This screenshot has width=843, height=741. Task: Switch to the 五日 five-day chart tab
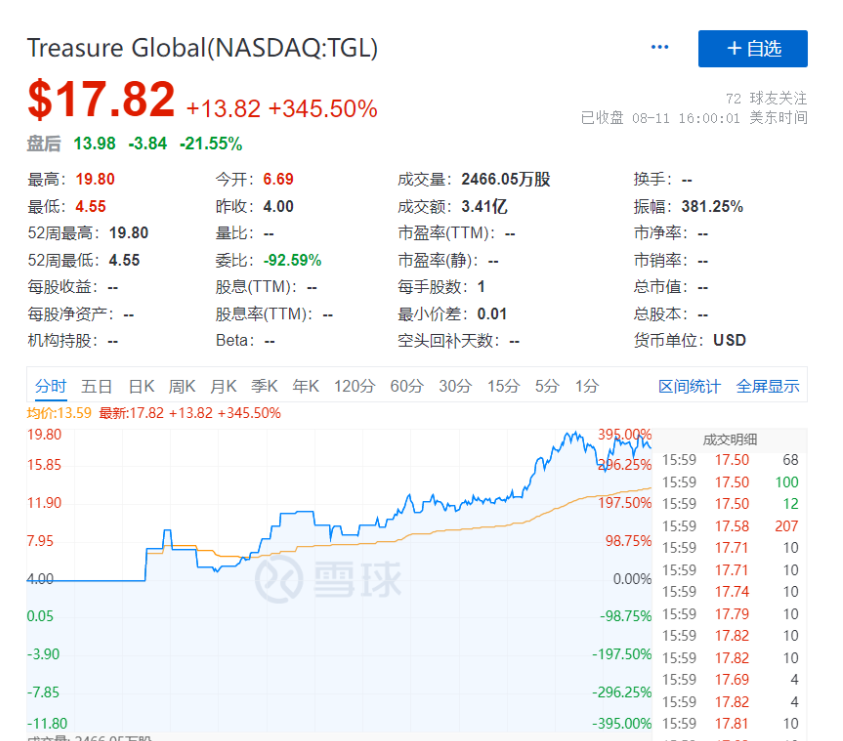97,386
